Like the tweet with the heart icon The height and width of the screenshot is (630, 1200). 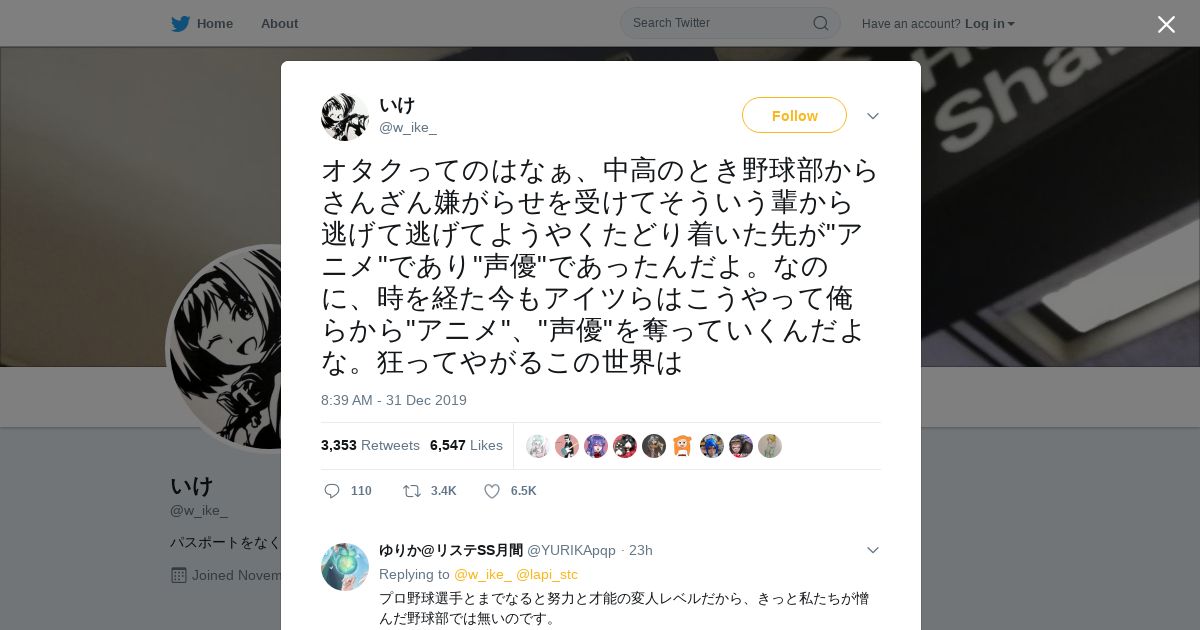point(492,491)
